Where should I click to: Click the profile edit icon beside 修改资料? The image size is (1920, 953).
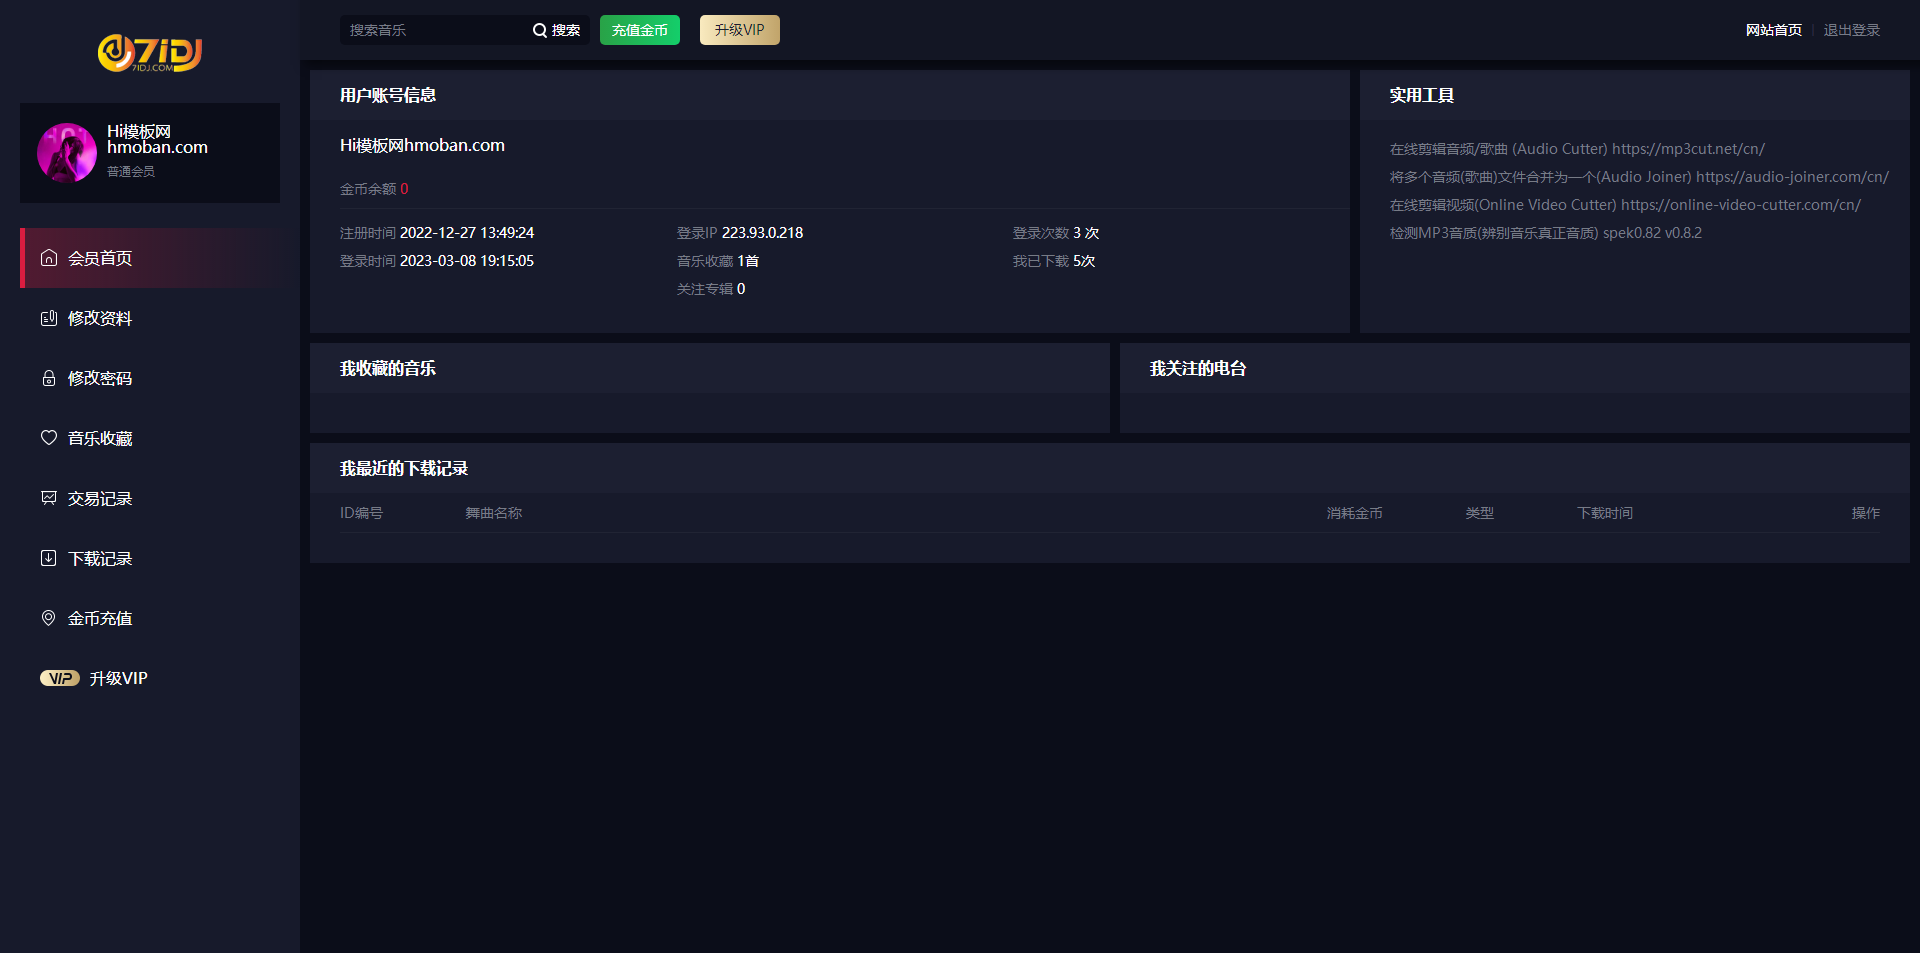(49, 318)
